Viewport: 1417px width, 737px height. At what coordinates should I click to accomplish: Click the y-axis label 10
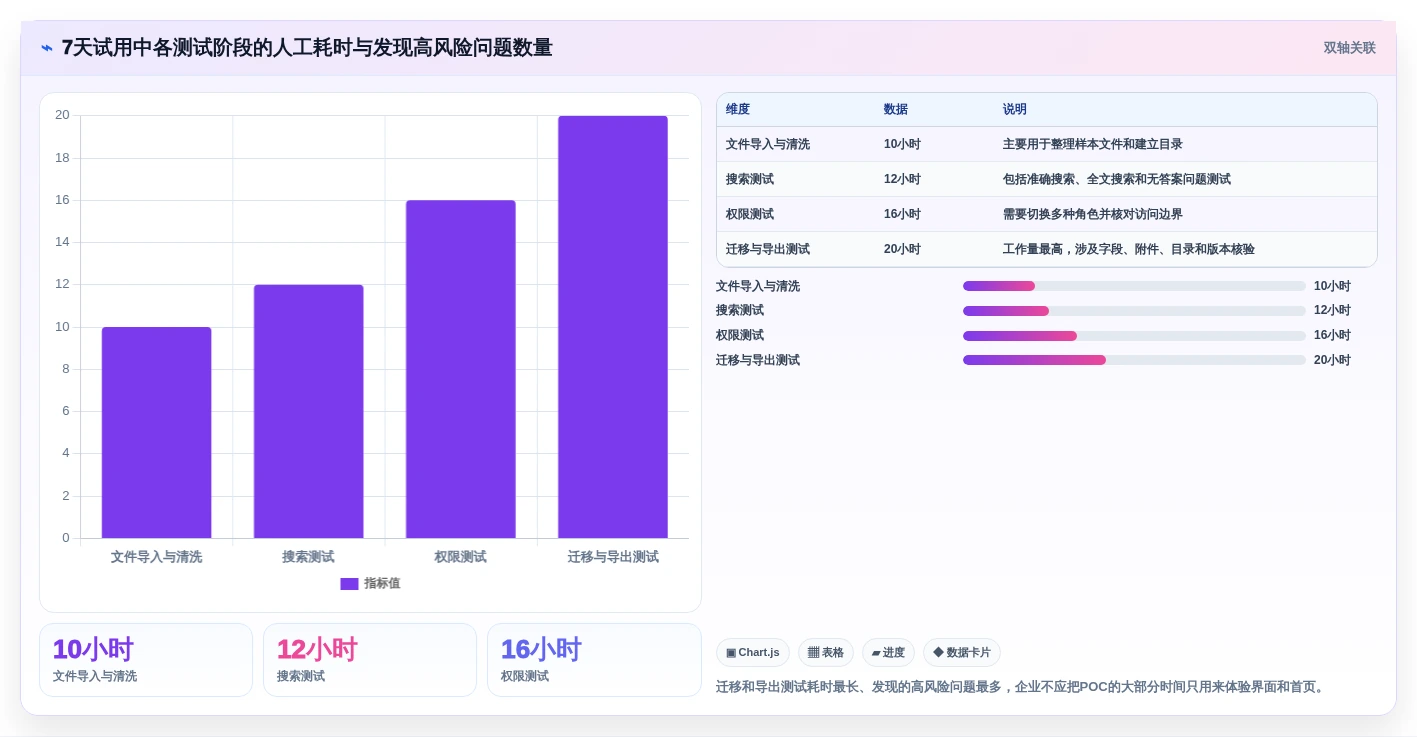pos(62,327)
